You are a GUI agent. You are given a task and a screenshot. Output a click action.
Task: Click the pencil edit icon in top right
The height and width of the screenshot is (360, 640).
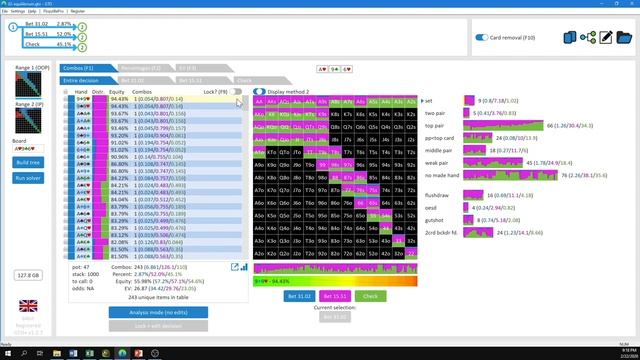pyautogui.click(x=606, y=38)
